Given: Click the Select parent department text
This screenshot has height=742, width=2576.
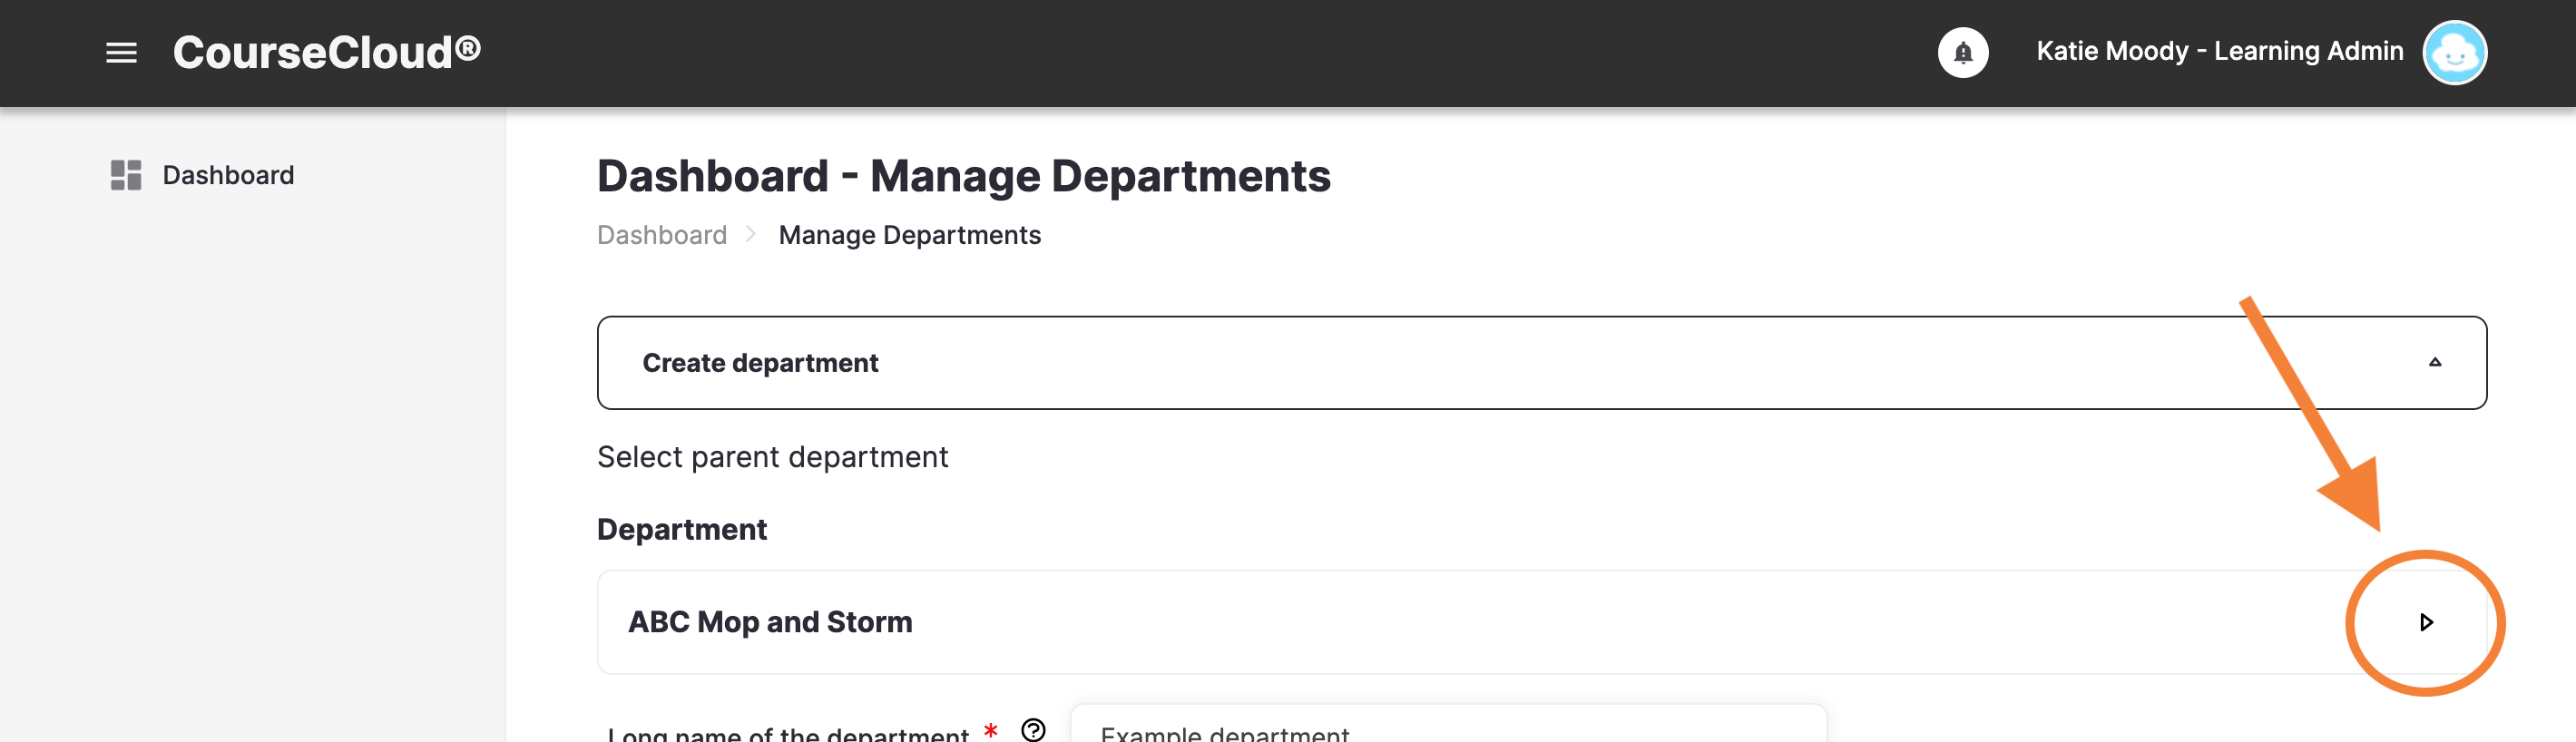Looking at the screenshot, I should [x=772, y=457].
